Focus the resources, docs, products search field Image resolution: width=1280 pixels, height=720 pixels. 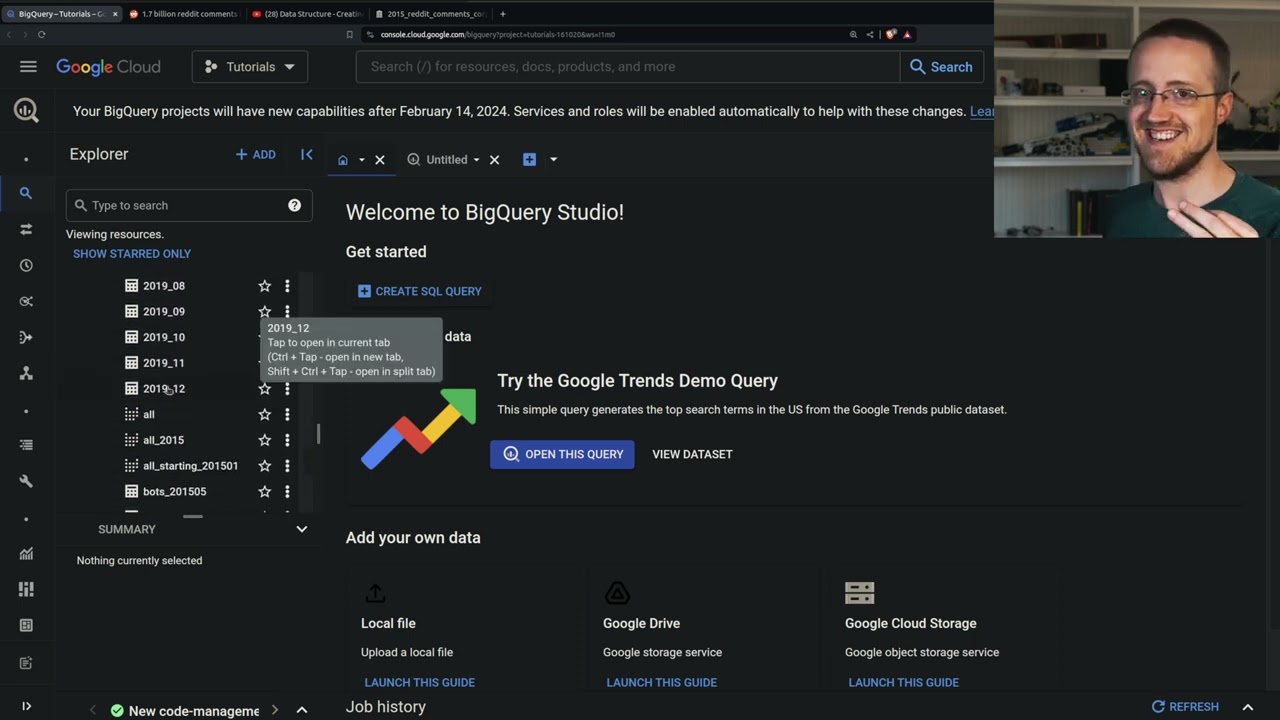628,67
